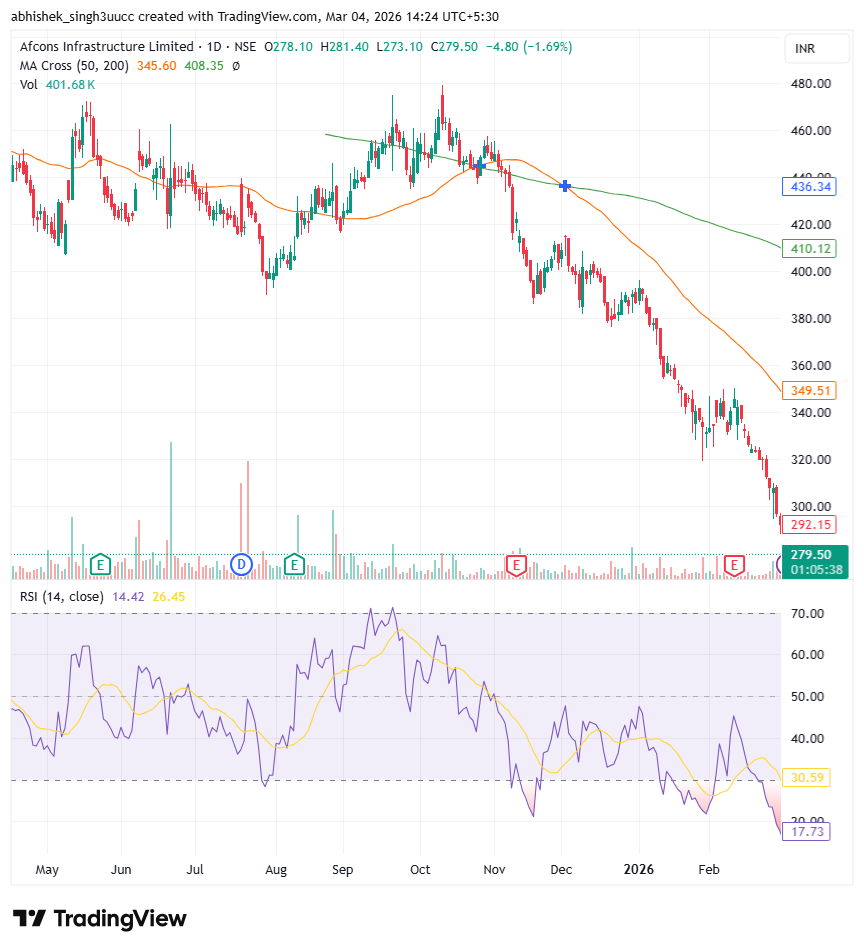Image resolution: width=864 pixels, height=951 pixels.
Task: Click the purple 17.73 RSI value label
Action: pyautogui.click(x=807, y=832)
